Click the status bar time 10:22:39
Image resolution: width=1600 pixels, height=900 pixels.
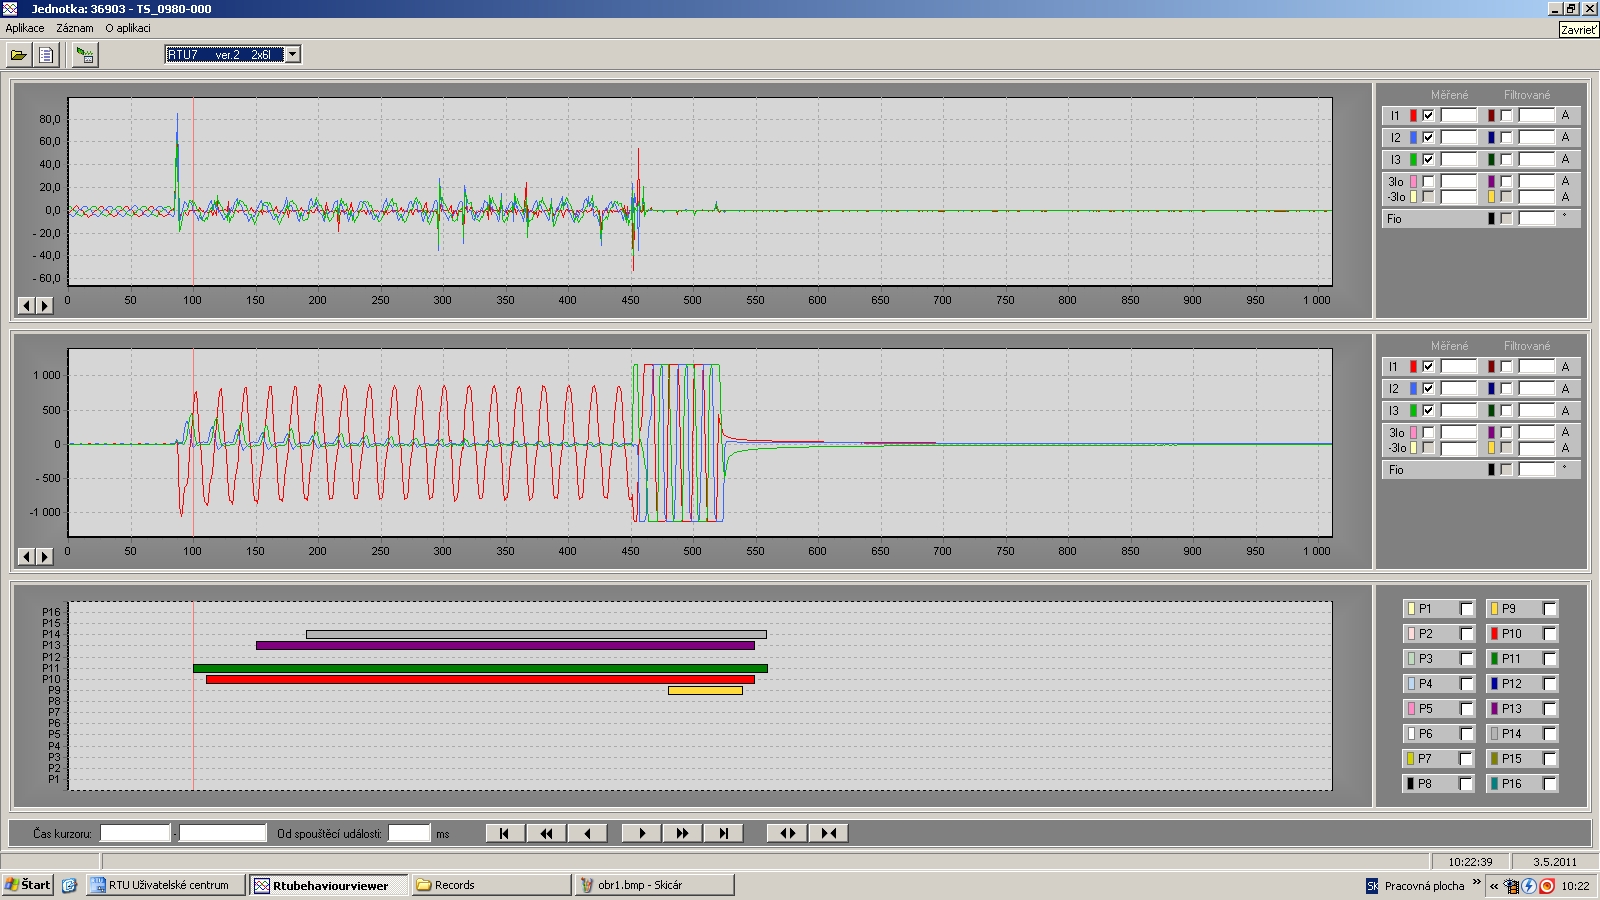(1470, 862)
